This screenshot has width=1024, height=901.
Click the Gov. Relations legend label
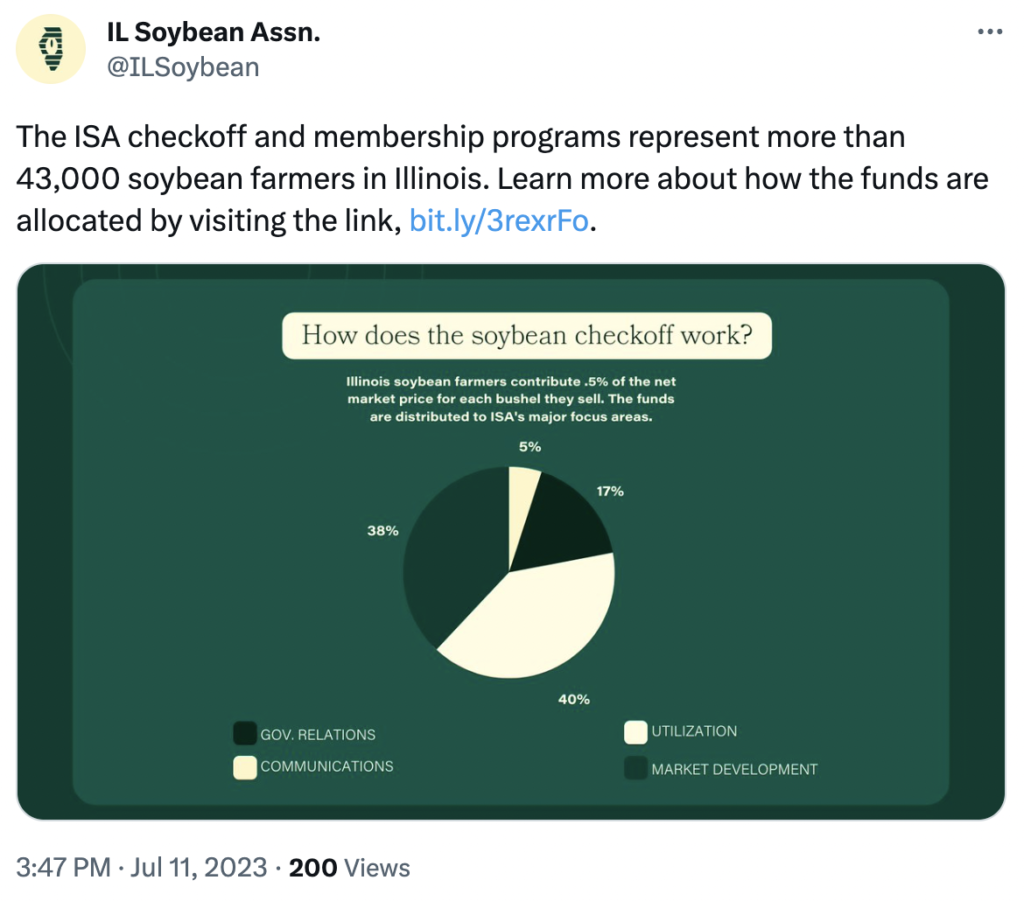point(318,735)
